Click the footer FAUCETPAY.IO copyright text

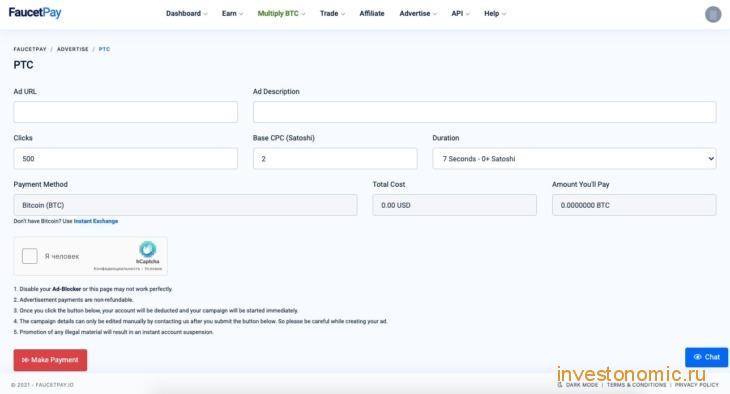(42, 385)
